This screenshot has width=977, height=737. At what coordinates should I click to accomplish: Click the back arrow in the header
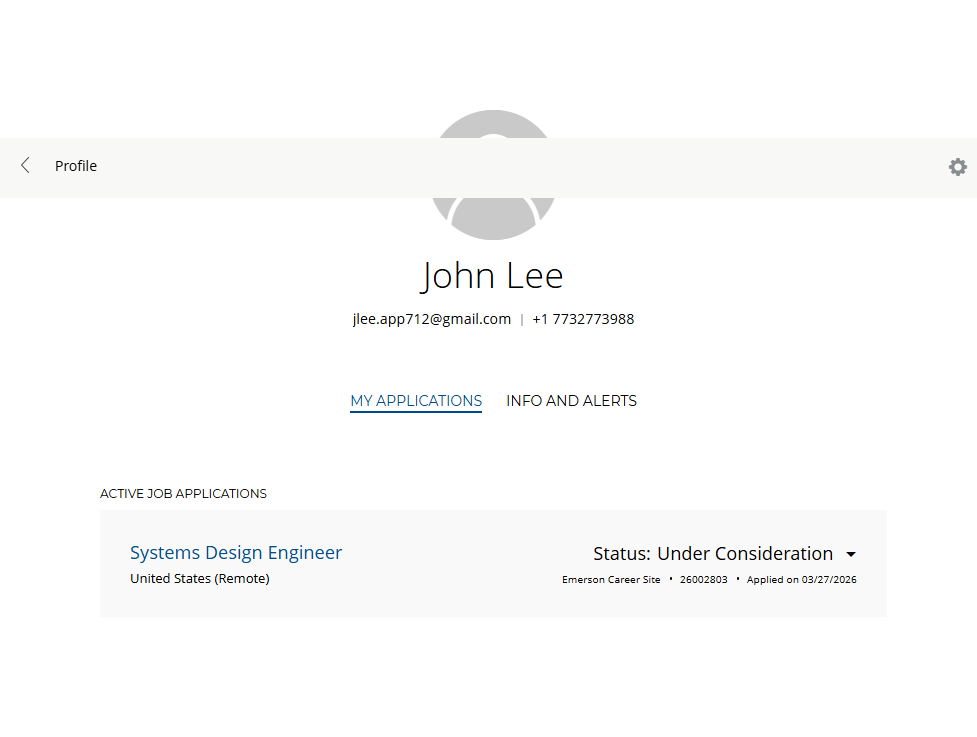(25, 166)
